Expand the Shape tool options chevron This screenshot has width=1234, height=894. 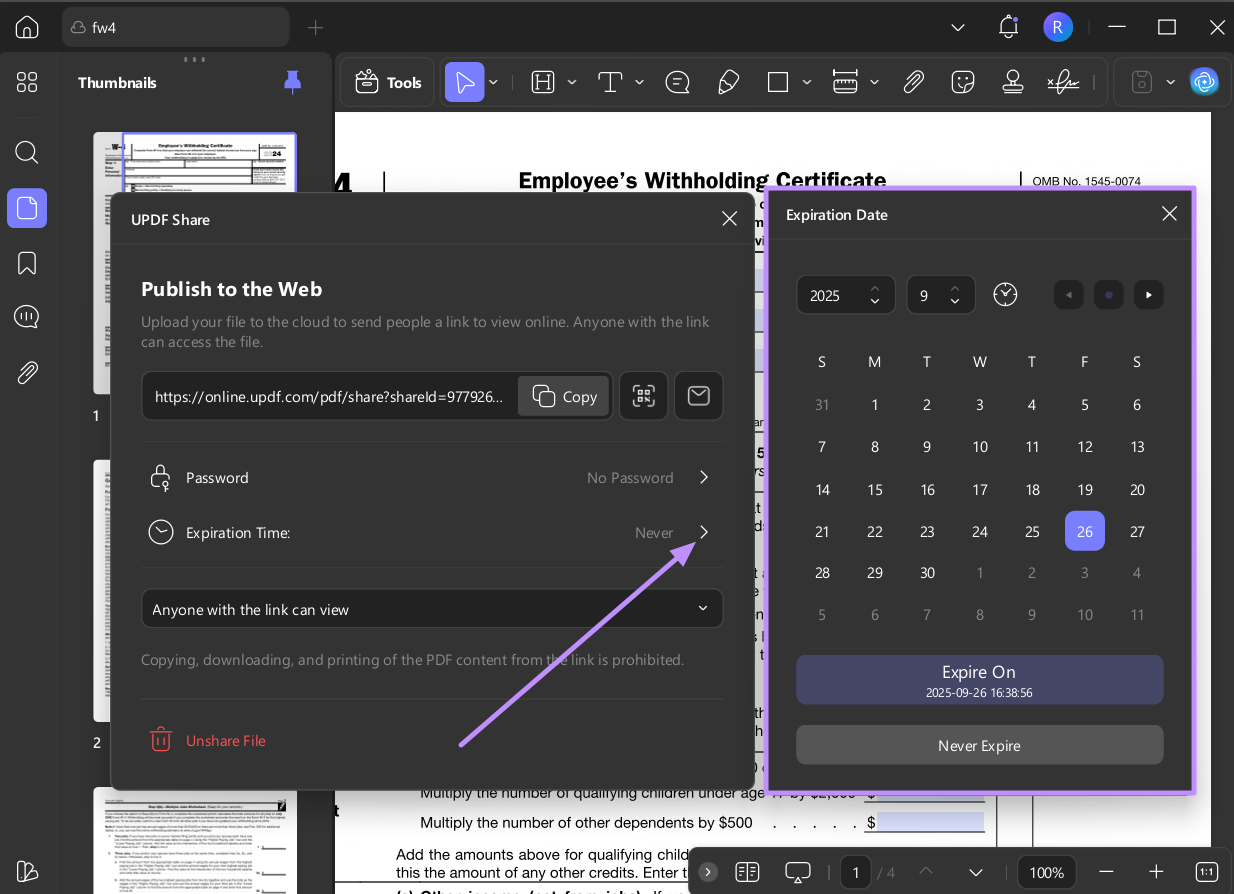click(x=807, y=82)
